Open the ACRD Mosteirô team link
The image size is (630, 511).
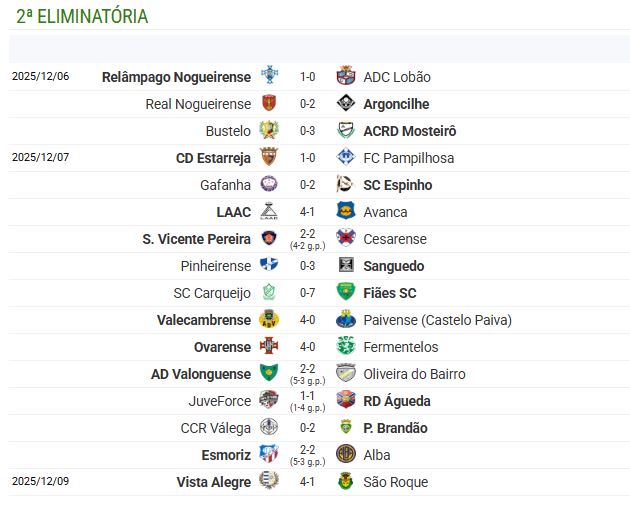click(x=409, y=131)
